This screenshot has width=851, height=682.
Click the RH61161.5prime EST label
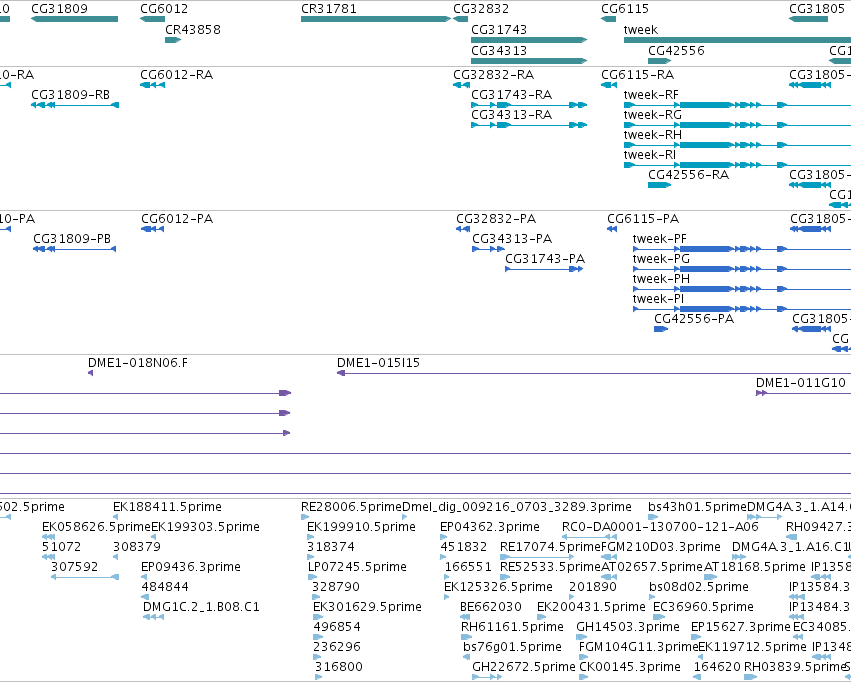pyautogui.click(x=512, y=627)
